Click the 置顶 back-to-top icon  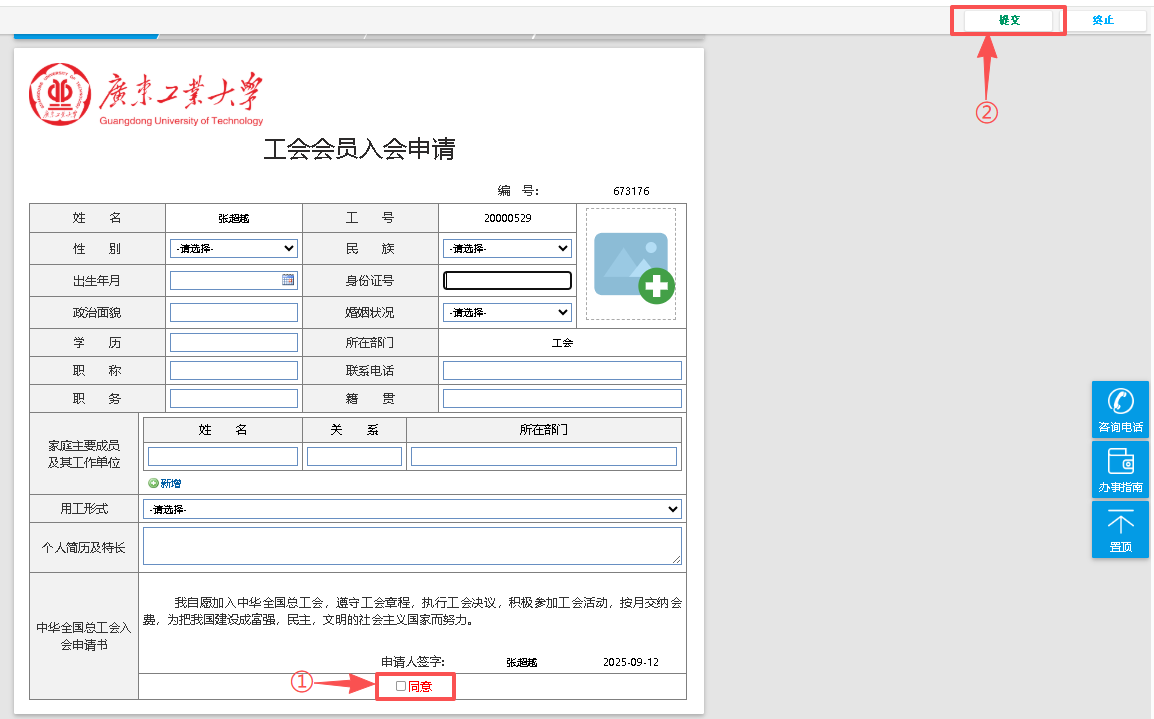click(1120, 523)
